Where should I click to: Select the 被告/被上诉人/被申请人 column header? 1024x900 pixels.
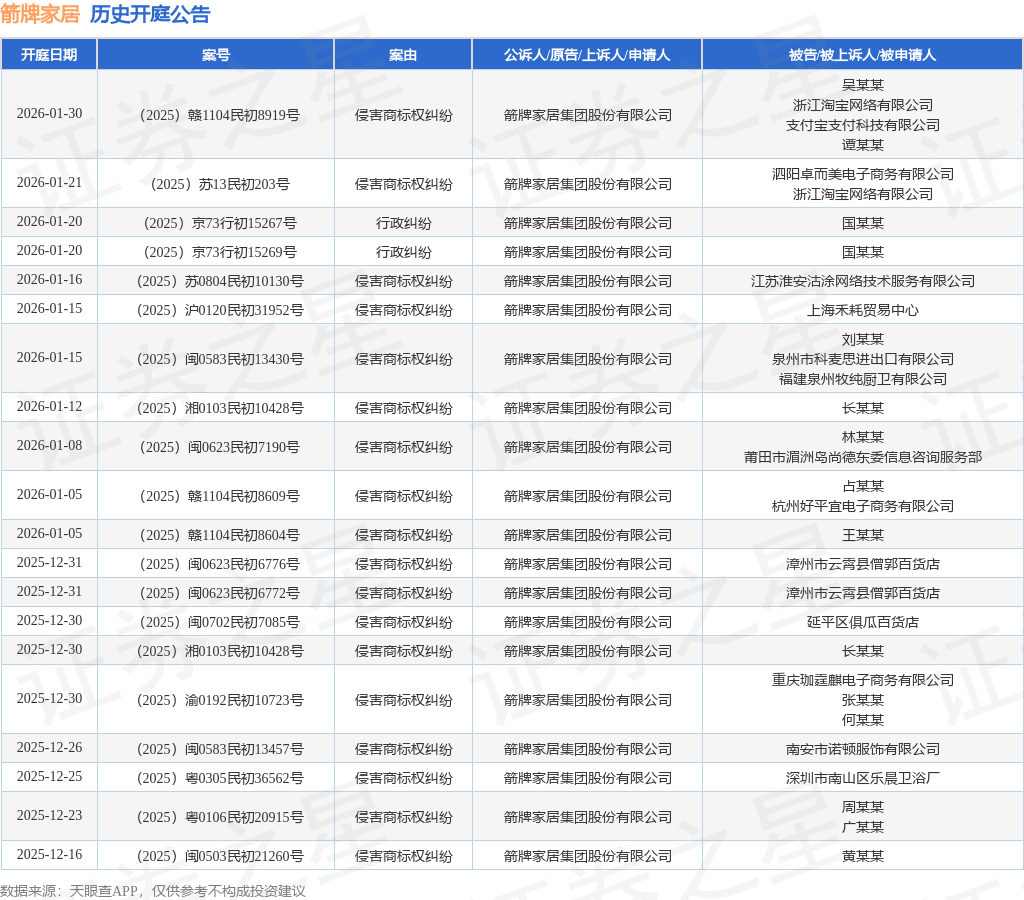point(863,55)
